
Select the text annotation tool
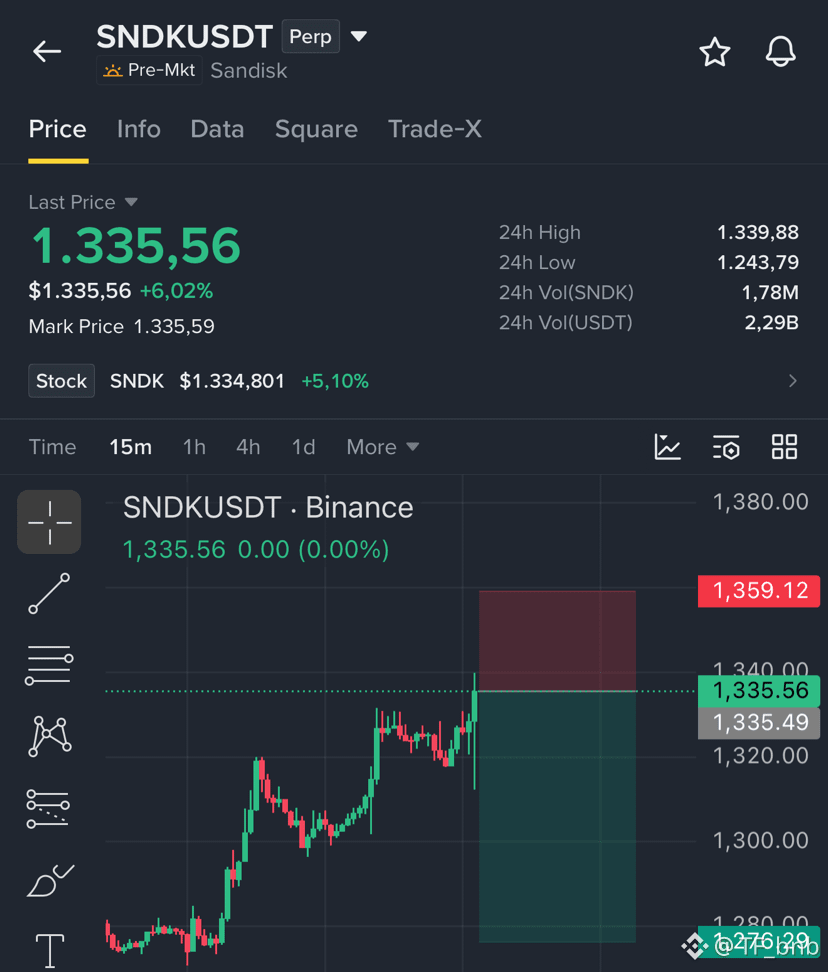point(50,950)
